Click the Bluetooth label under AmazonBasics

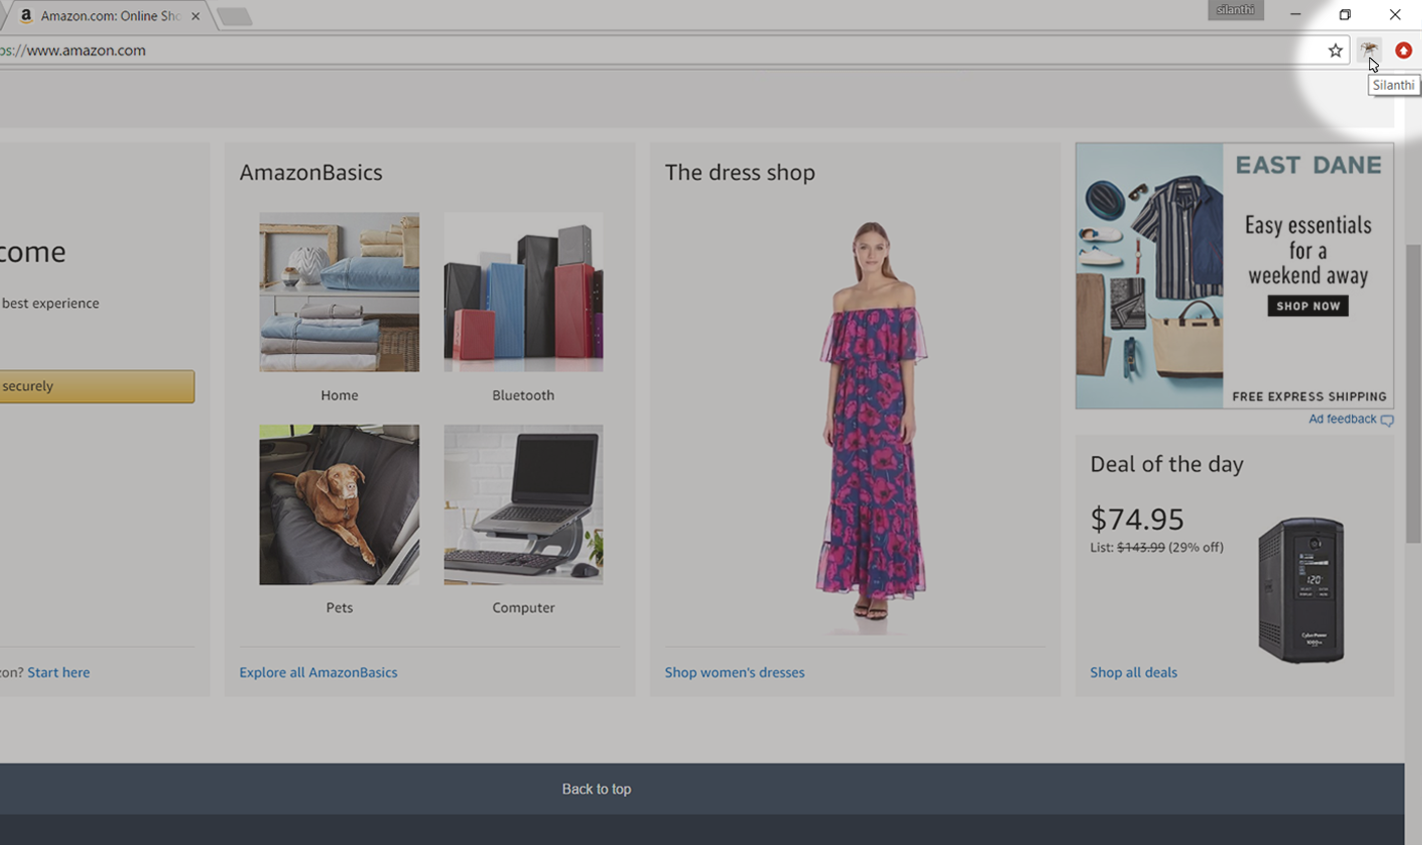[523, 395]
